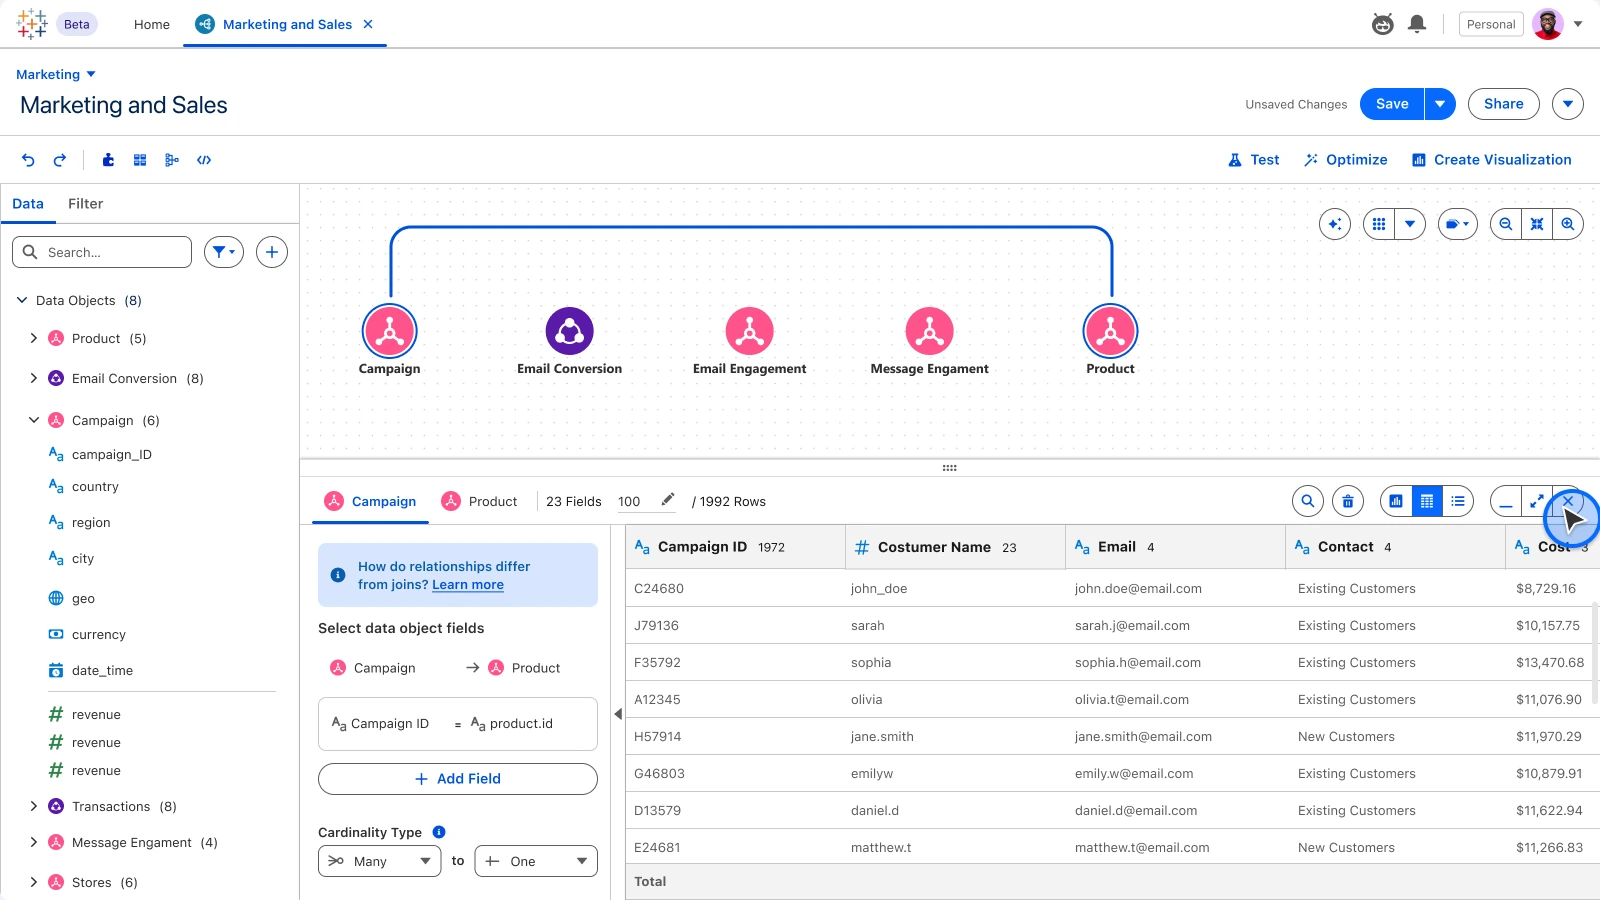Click the data search field

pyautogui.click(x=102, y=252)
